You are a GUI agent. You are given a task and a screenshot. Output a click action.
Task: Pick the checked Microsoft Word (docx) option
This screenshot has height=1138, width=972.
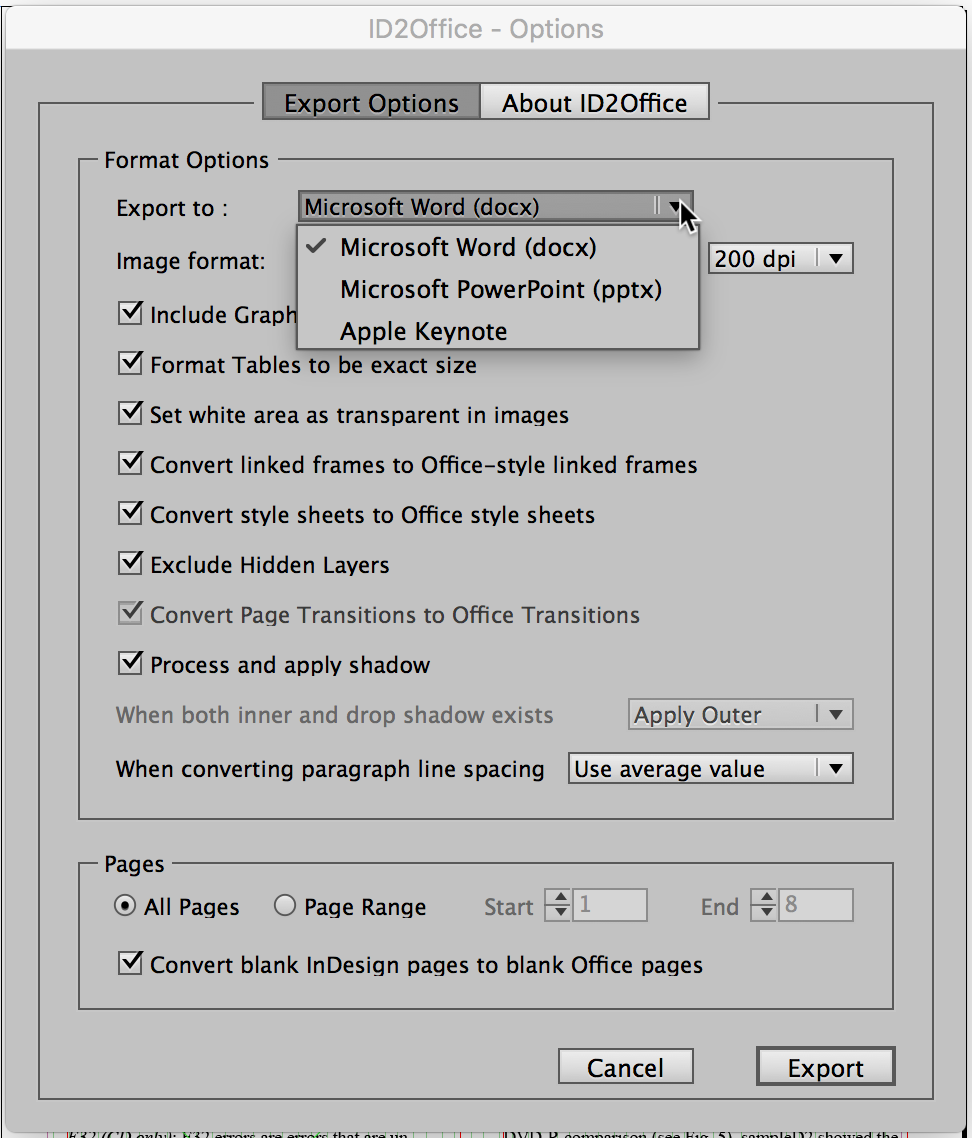(x=467, y=247)
